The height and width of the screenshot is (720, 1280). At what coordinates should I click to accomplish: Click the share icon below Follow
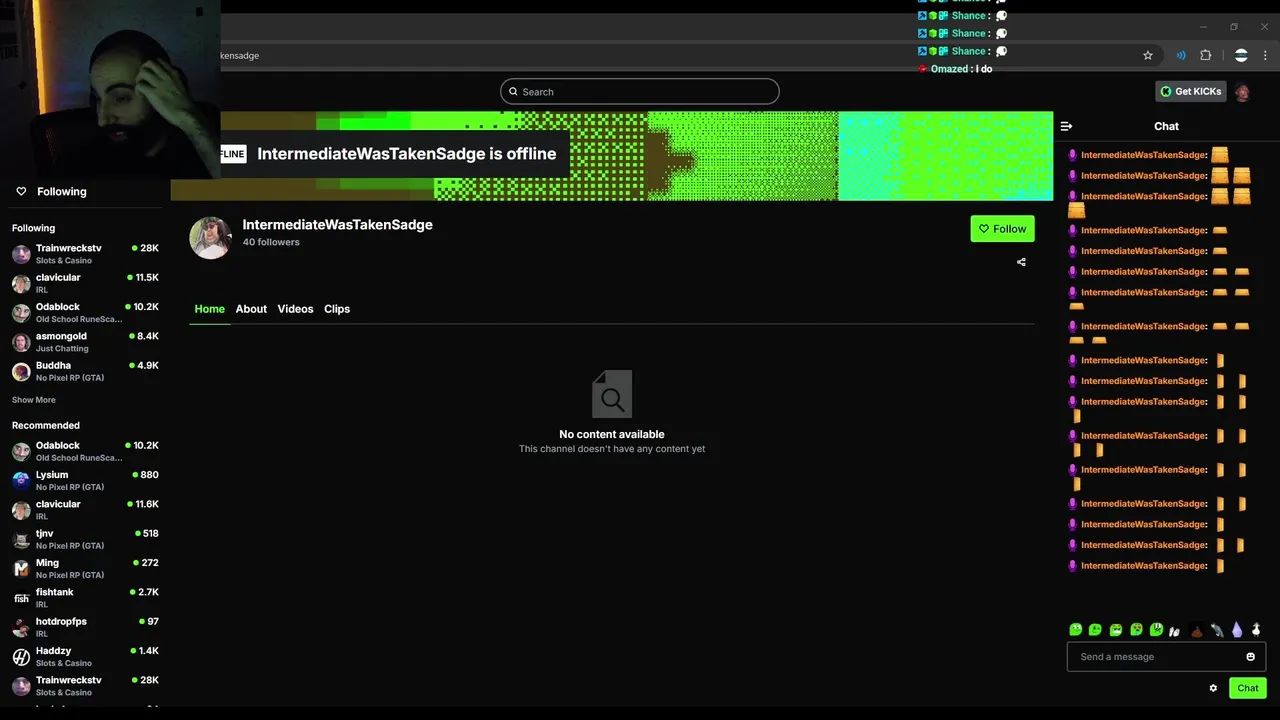click(x=1021, y=262)
